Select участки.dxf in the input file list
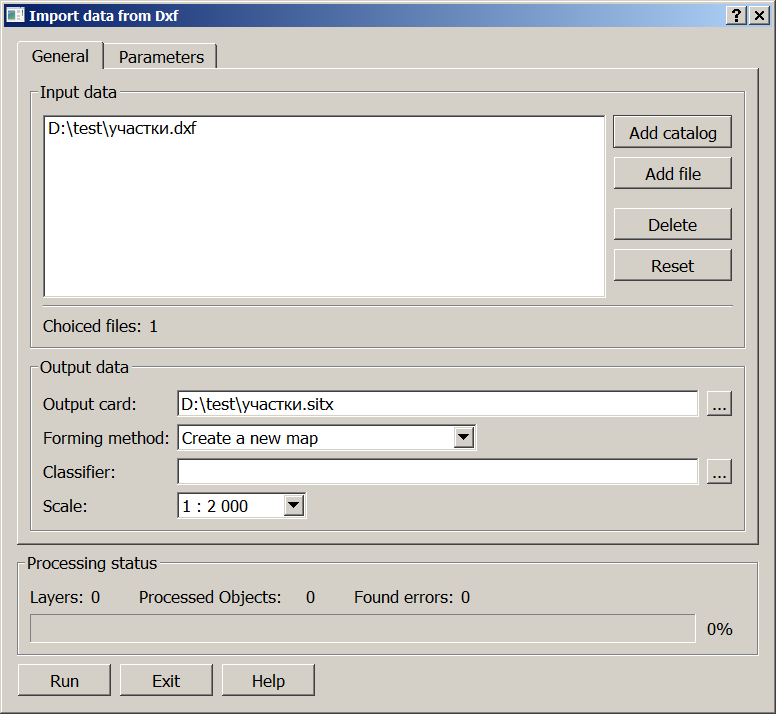This screenshot has height=714, width=776. click(121, 129)
